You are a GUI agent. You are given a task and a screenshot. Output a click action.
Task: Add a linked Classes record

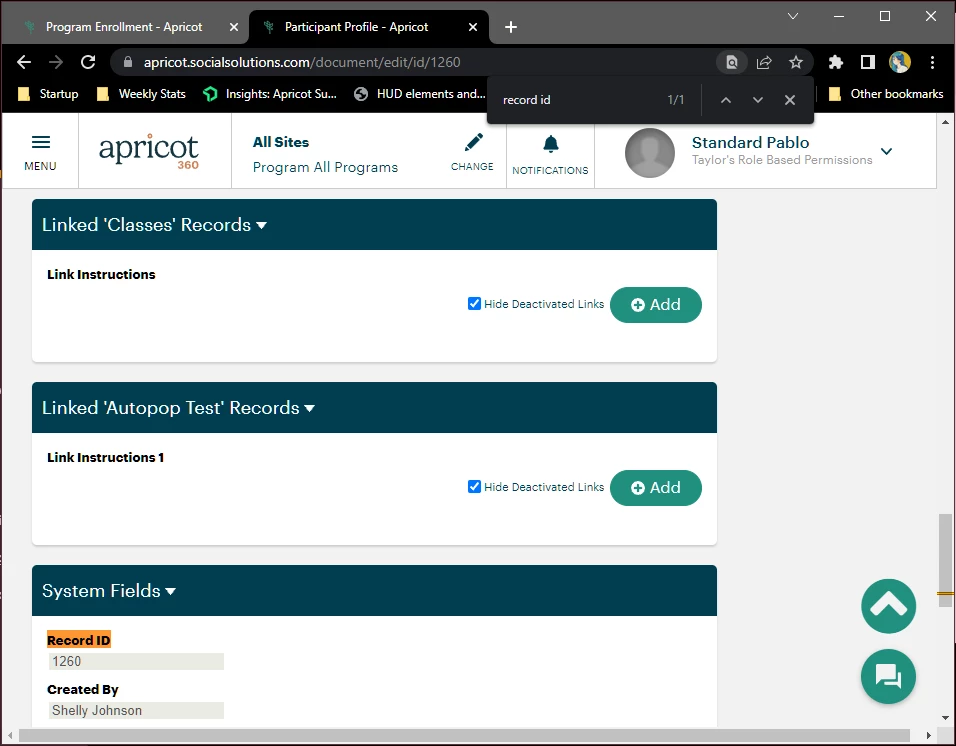[x=655, y=305]
